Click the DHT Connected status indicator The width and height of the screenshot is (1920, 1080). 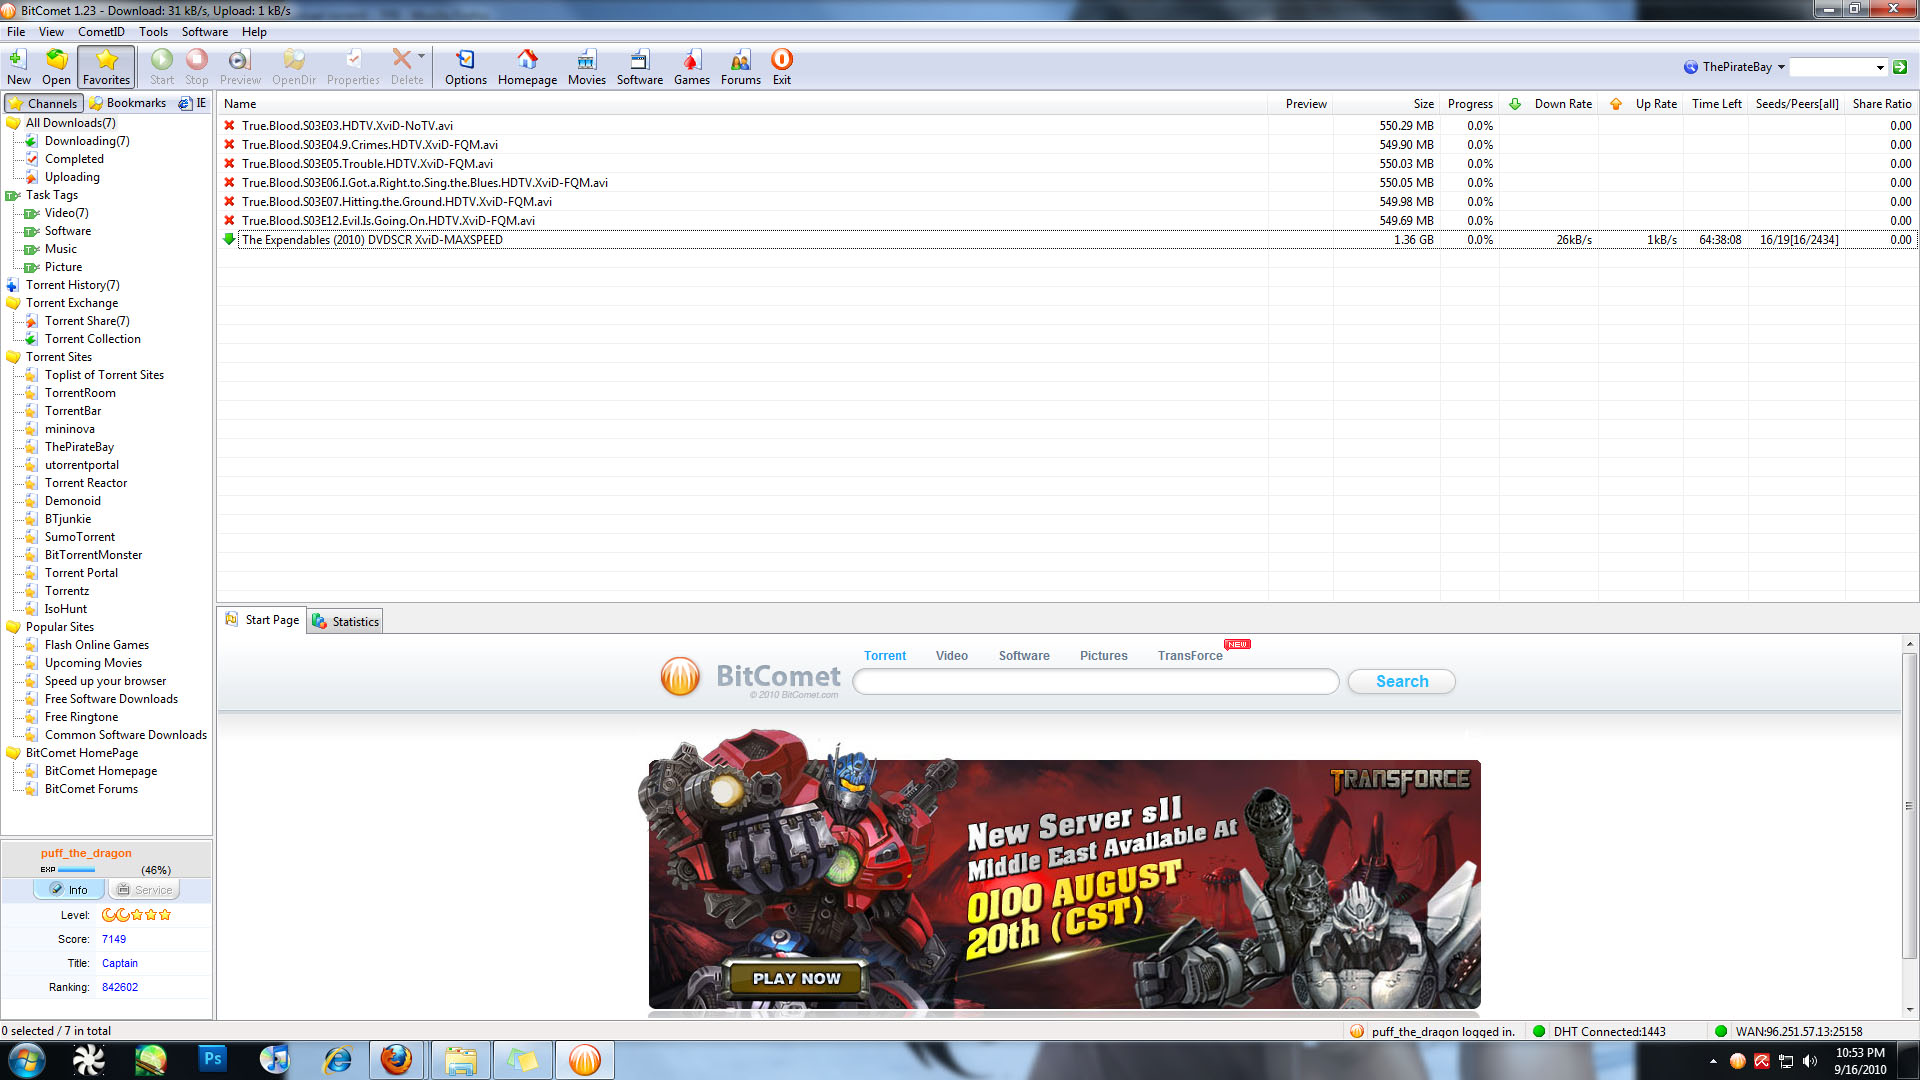pos(1599,1032)
